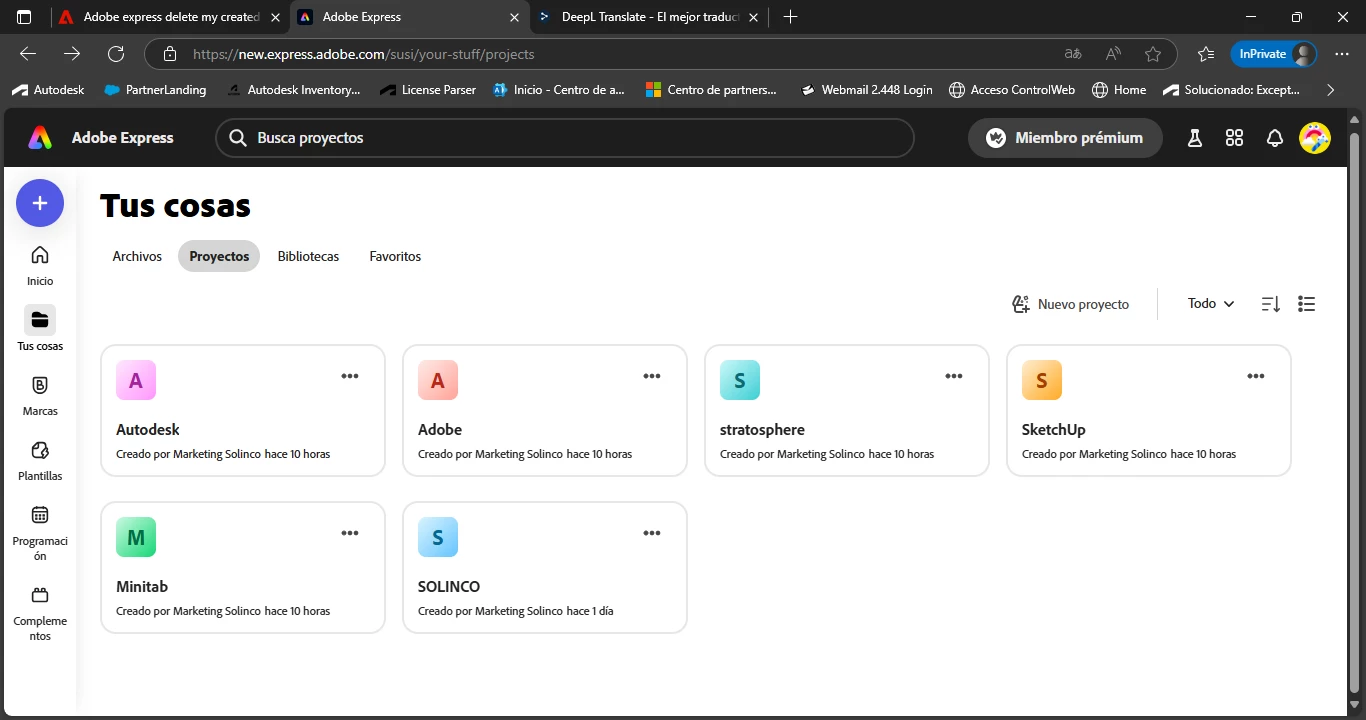Go back in browser history
1366x720 pixels.
(28, 54)
